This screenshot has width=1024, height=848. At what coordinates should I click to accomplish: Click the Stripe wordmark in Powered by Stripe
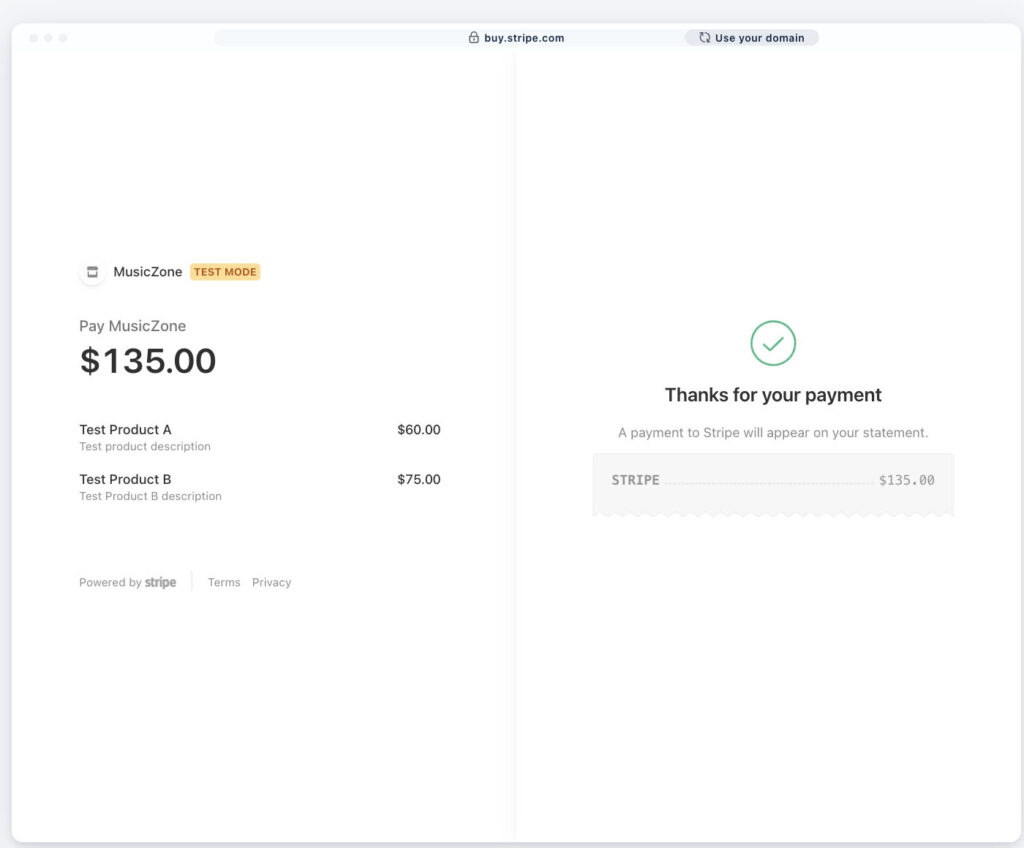click(x=161, y=582)
